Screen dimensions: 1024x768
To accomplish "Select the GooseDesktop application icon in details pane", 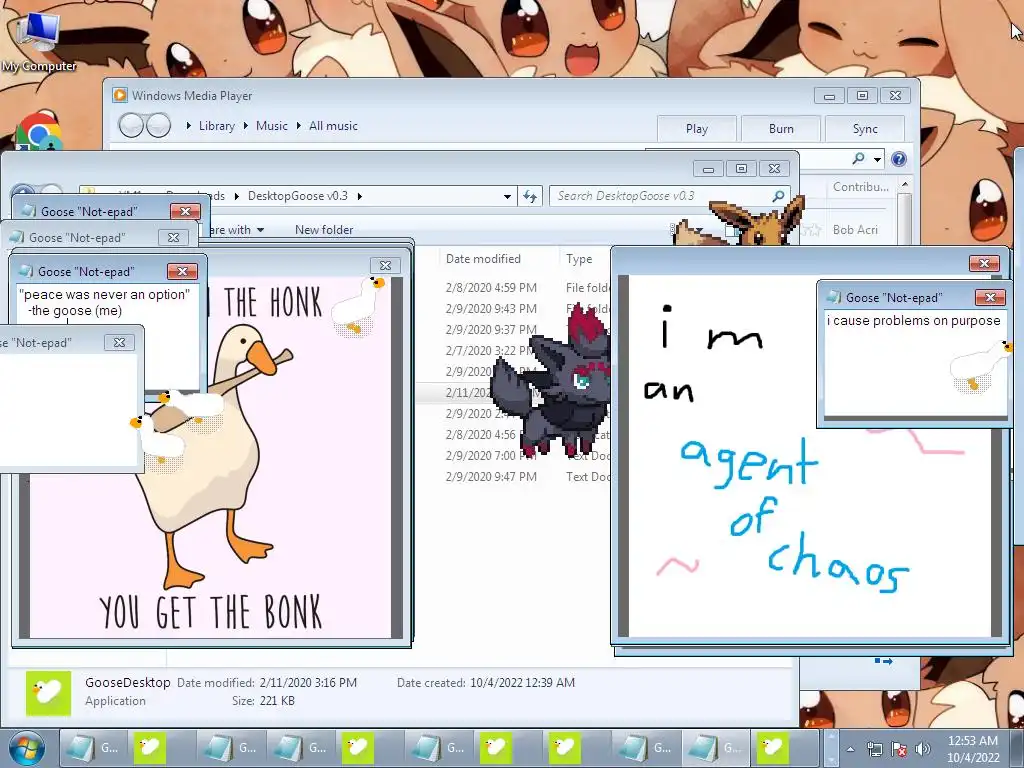I will coord(48,692).
